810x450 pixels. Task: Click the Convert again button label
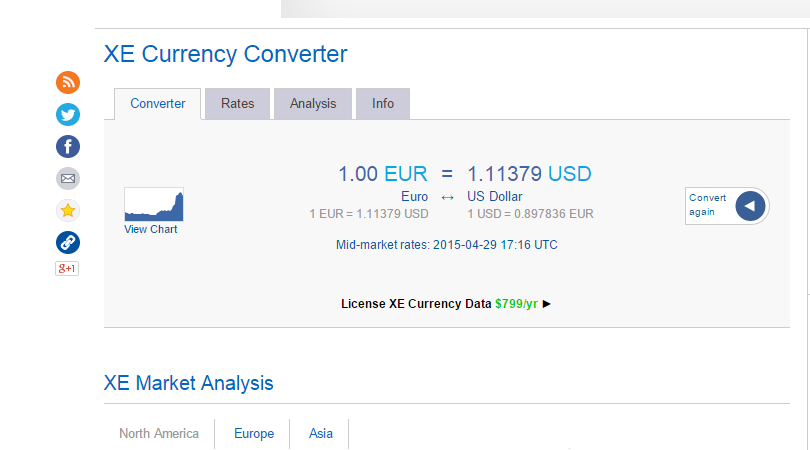tap(707, 205)
